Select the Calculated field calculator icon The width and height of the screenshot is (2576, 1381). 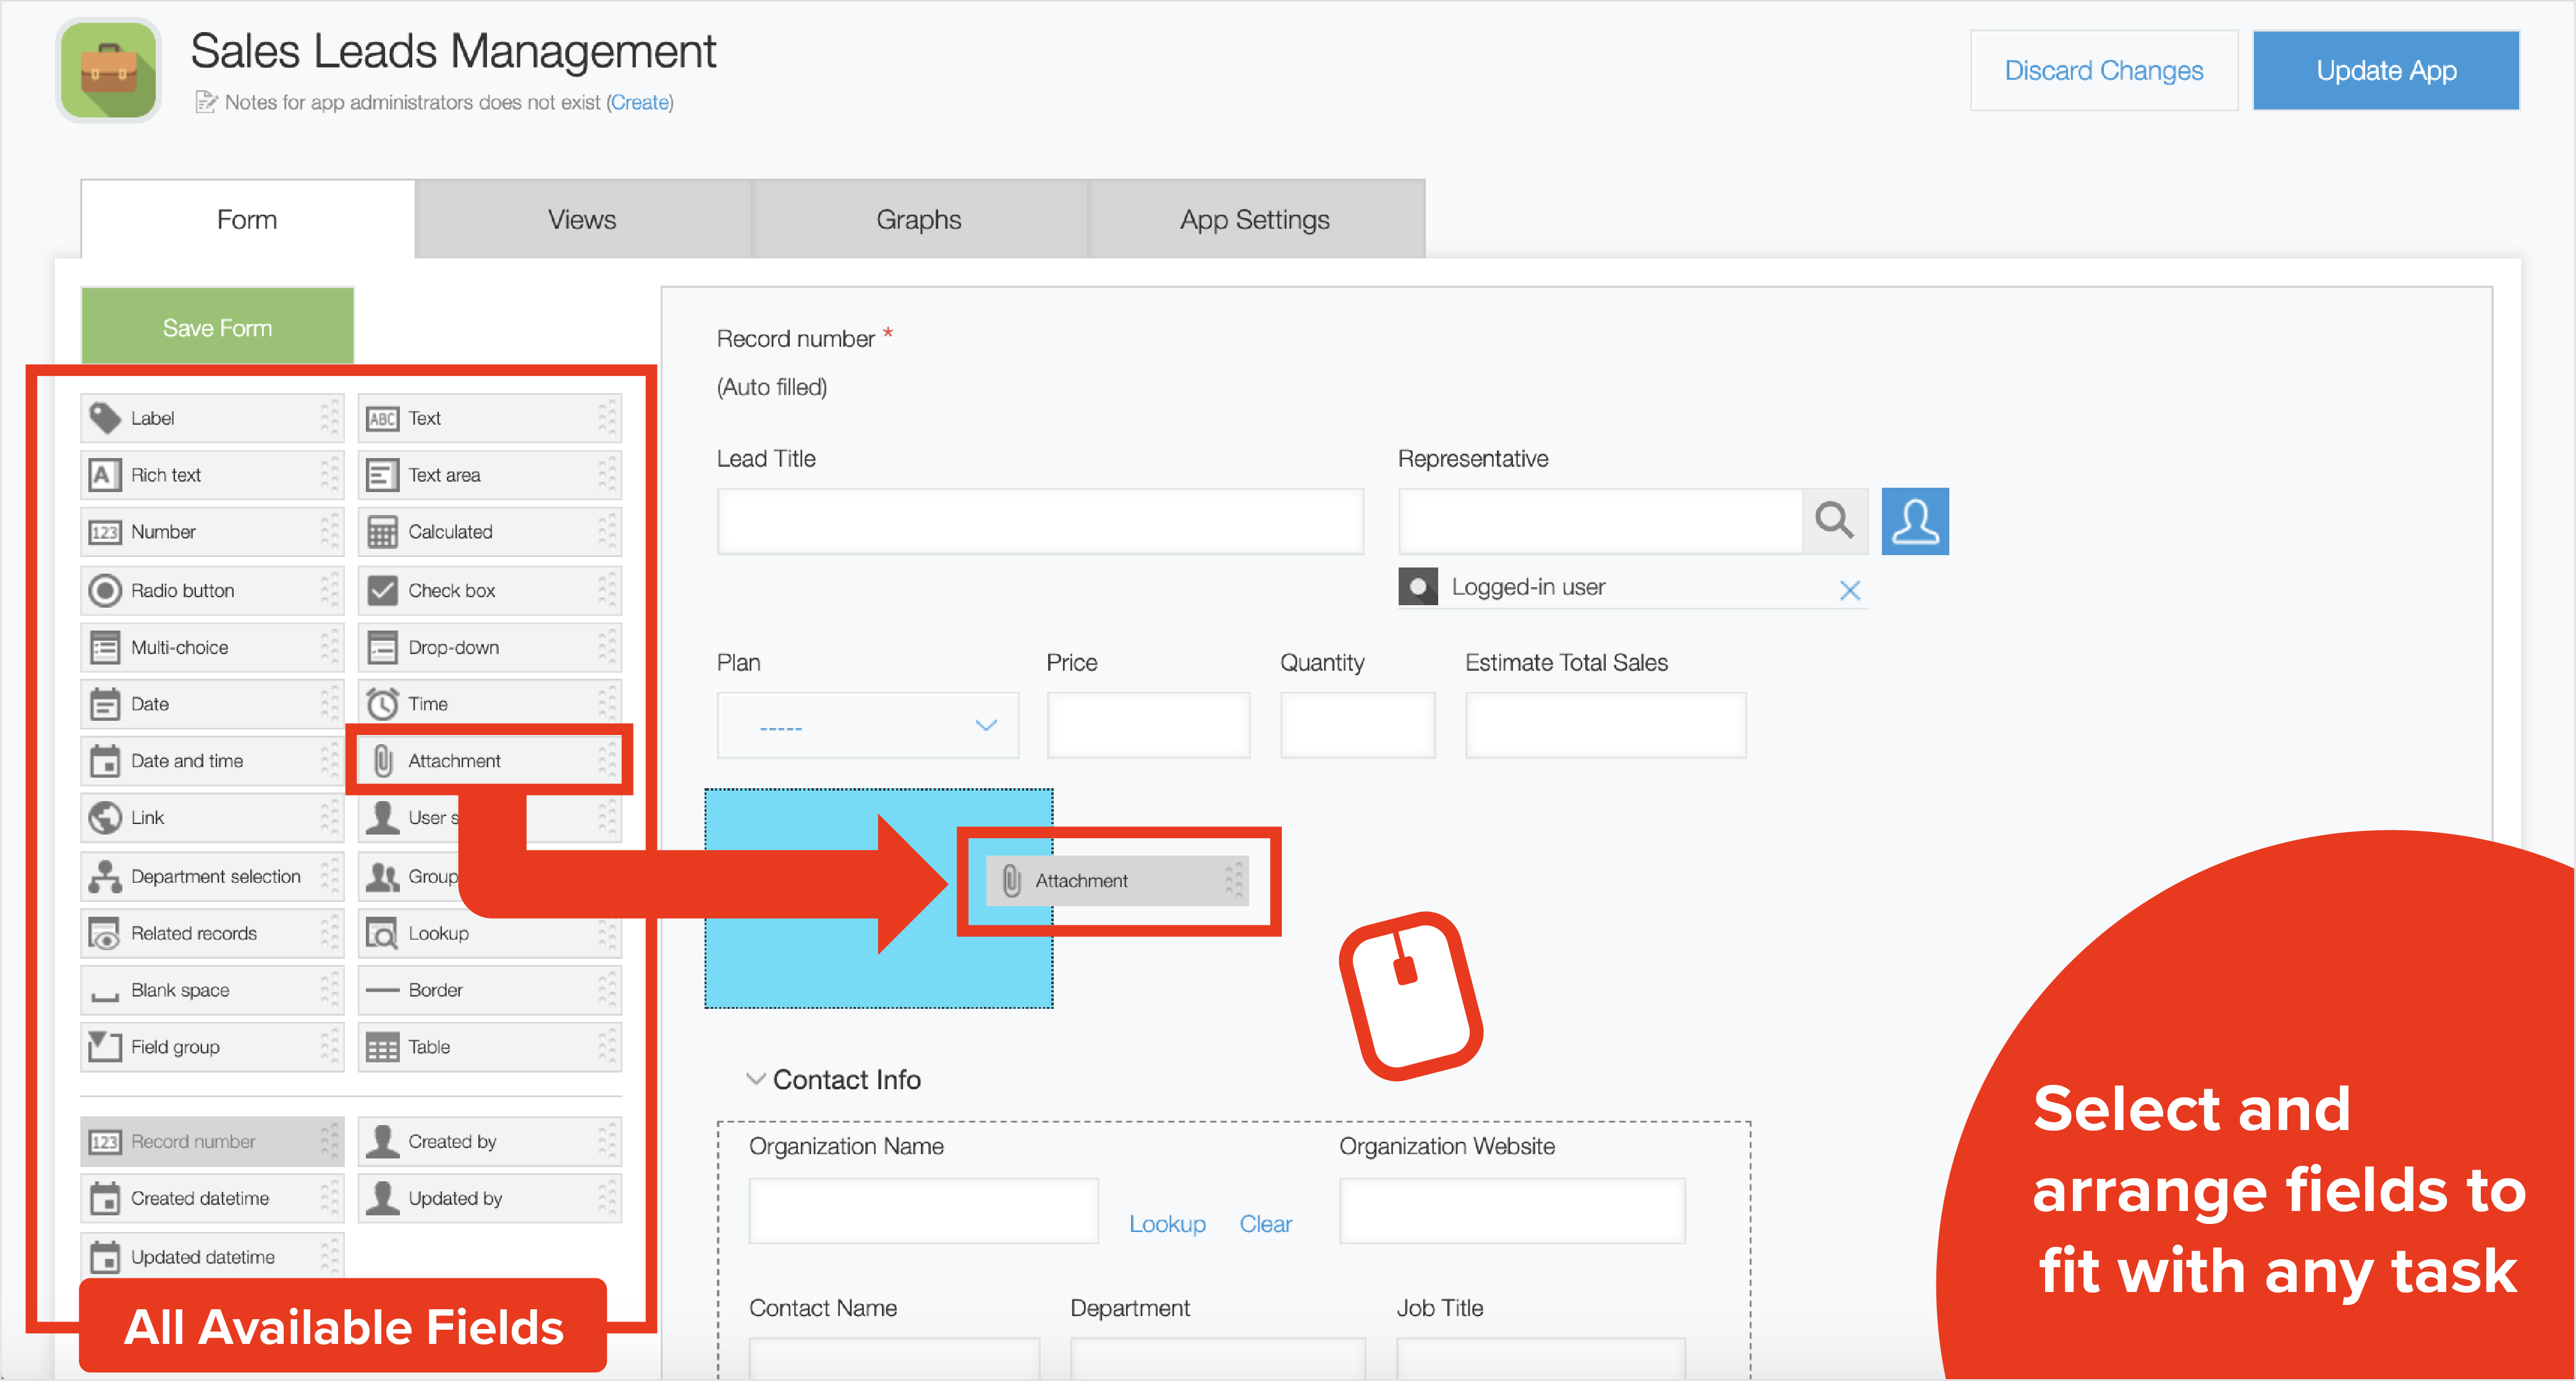(382, 532)
